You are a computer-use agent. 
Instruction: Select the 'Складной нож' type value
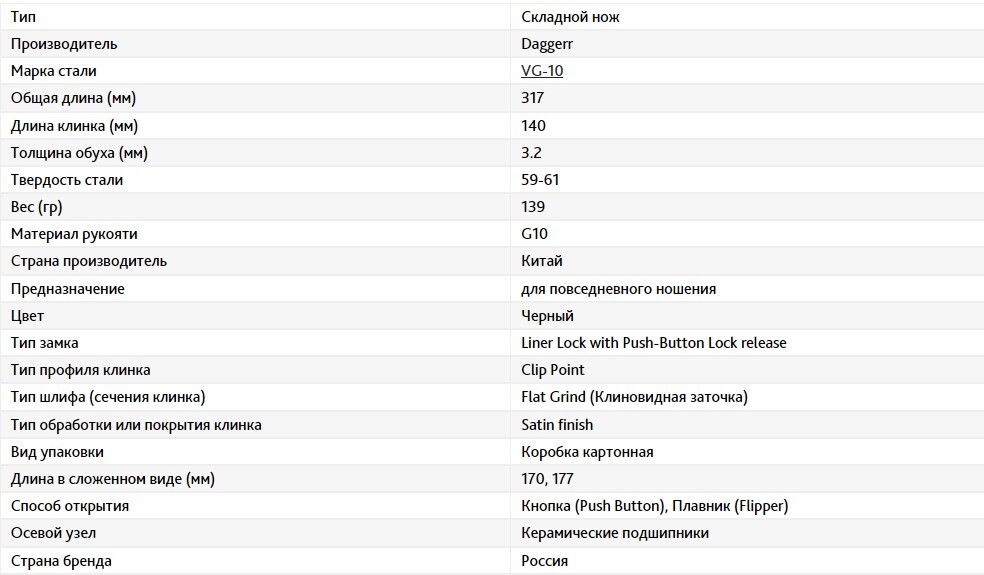(570, 17)
